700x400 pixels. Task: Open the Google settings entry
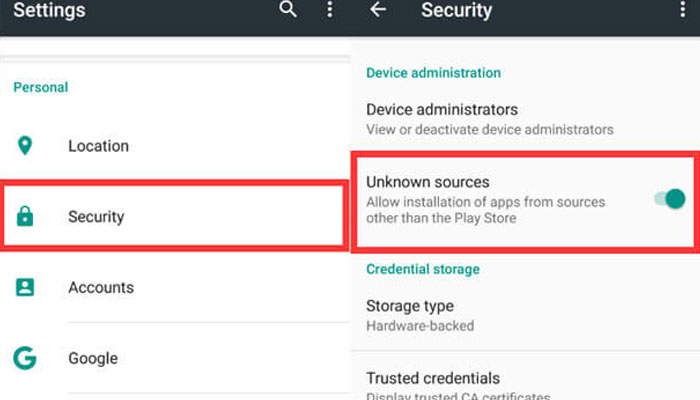pyautogui.click(x=175, y=358)
